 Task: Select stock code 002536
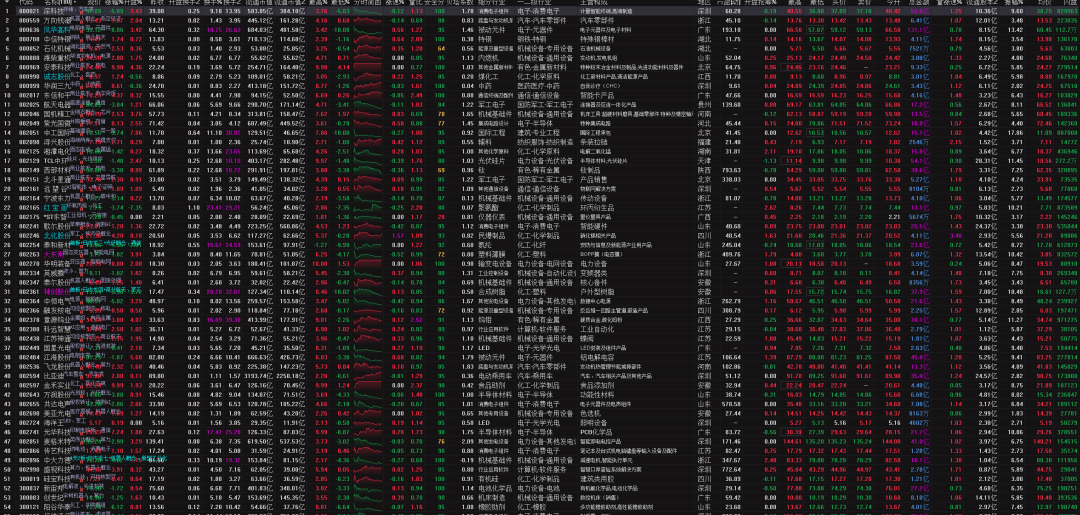[x=29, y=368]
